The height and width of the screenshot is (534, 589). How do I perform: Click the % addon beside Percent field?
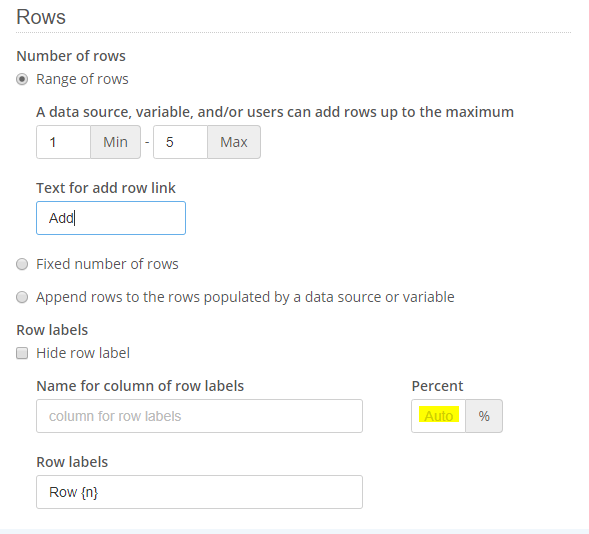(x=484, y=416)
